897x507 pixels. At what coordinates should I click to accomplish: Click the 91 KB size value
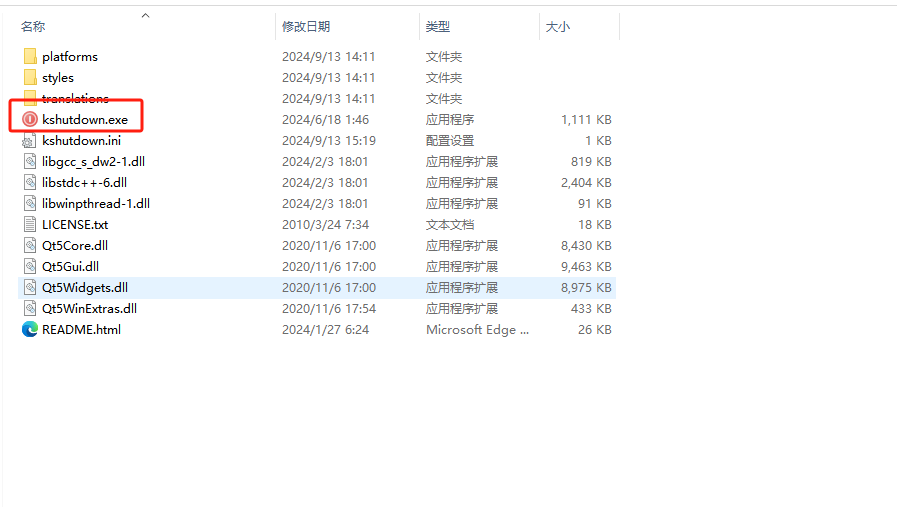click(x=594, y=204)
